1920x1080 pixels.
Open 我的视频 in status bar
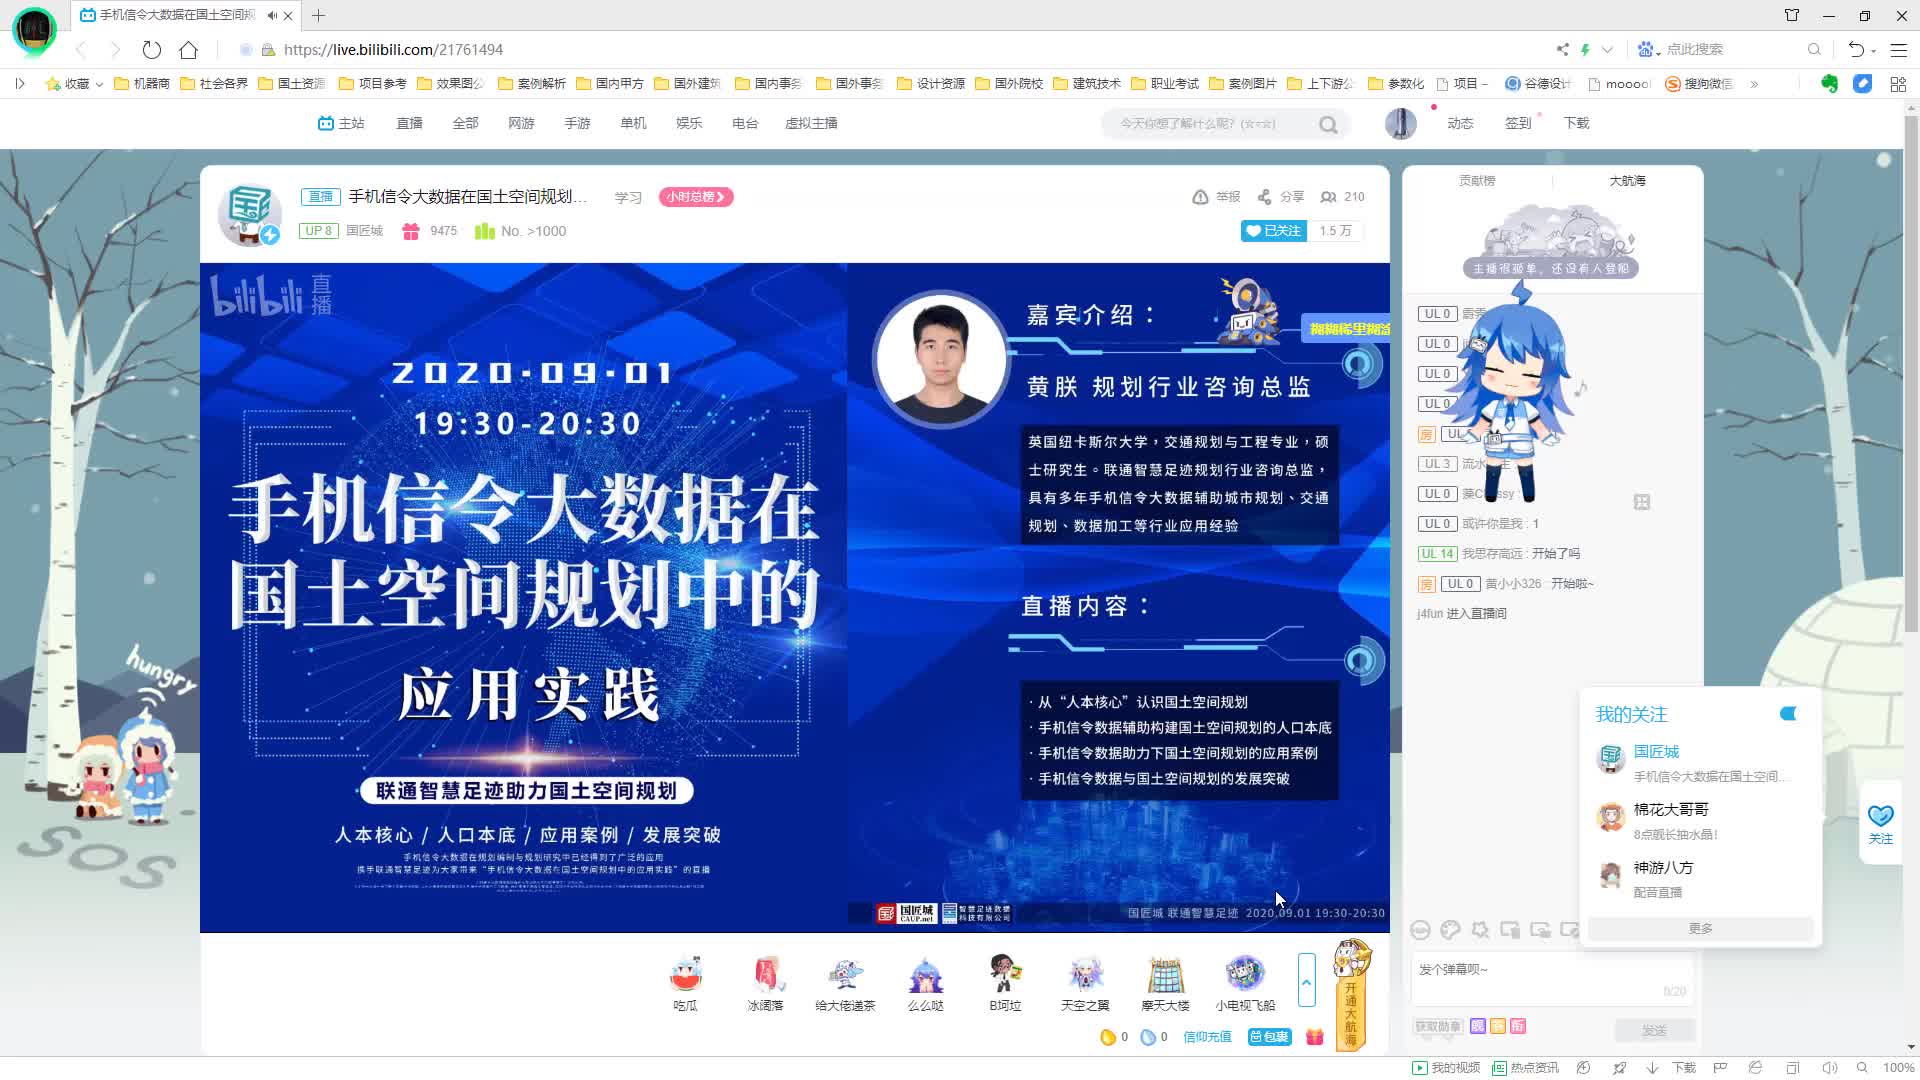coord(1446,1068)
